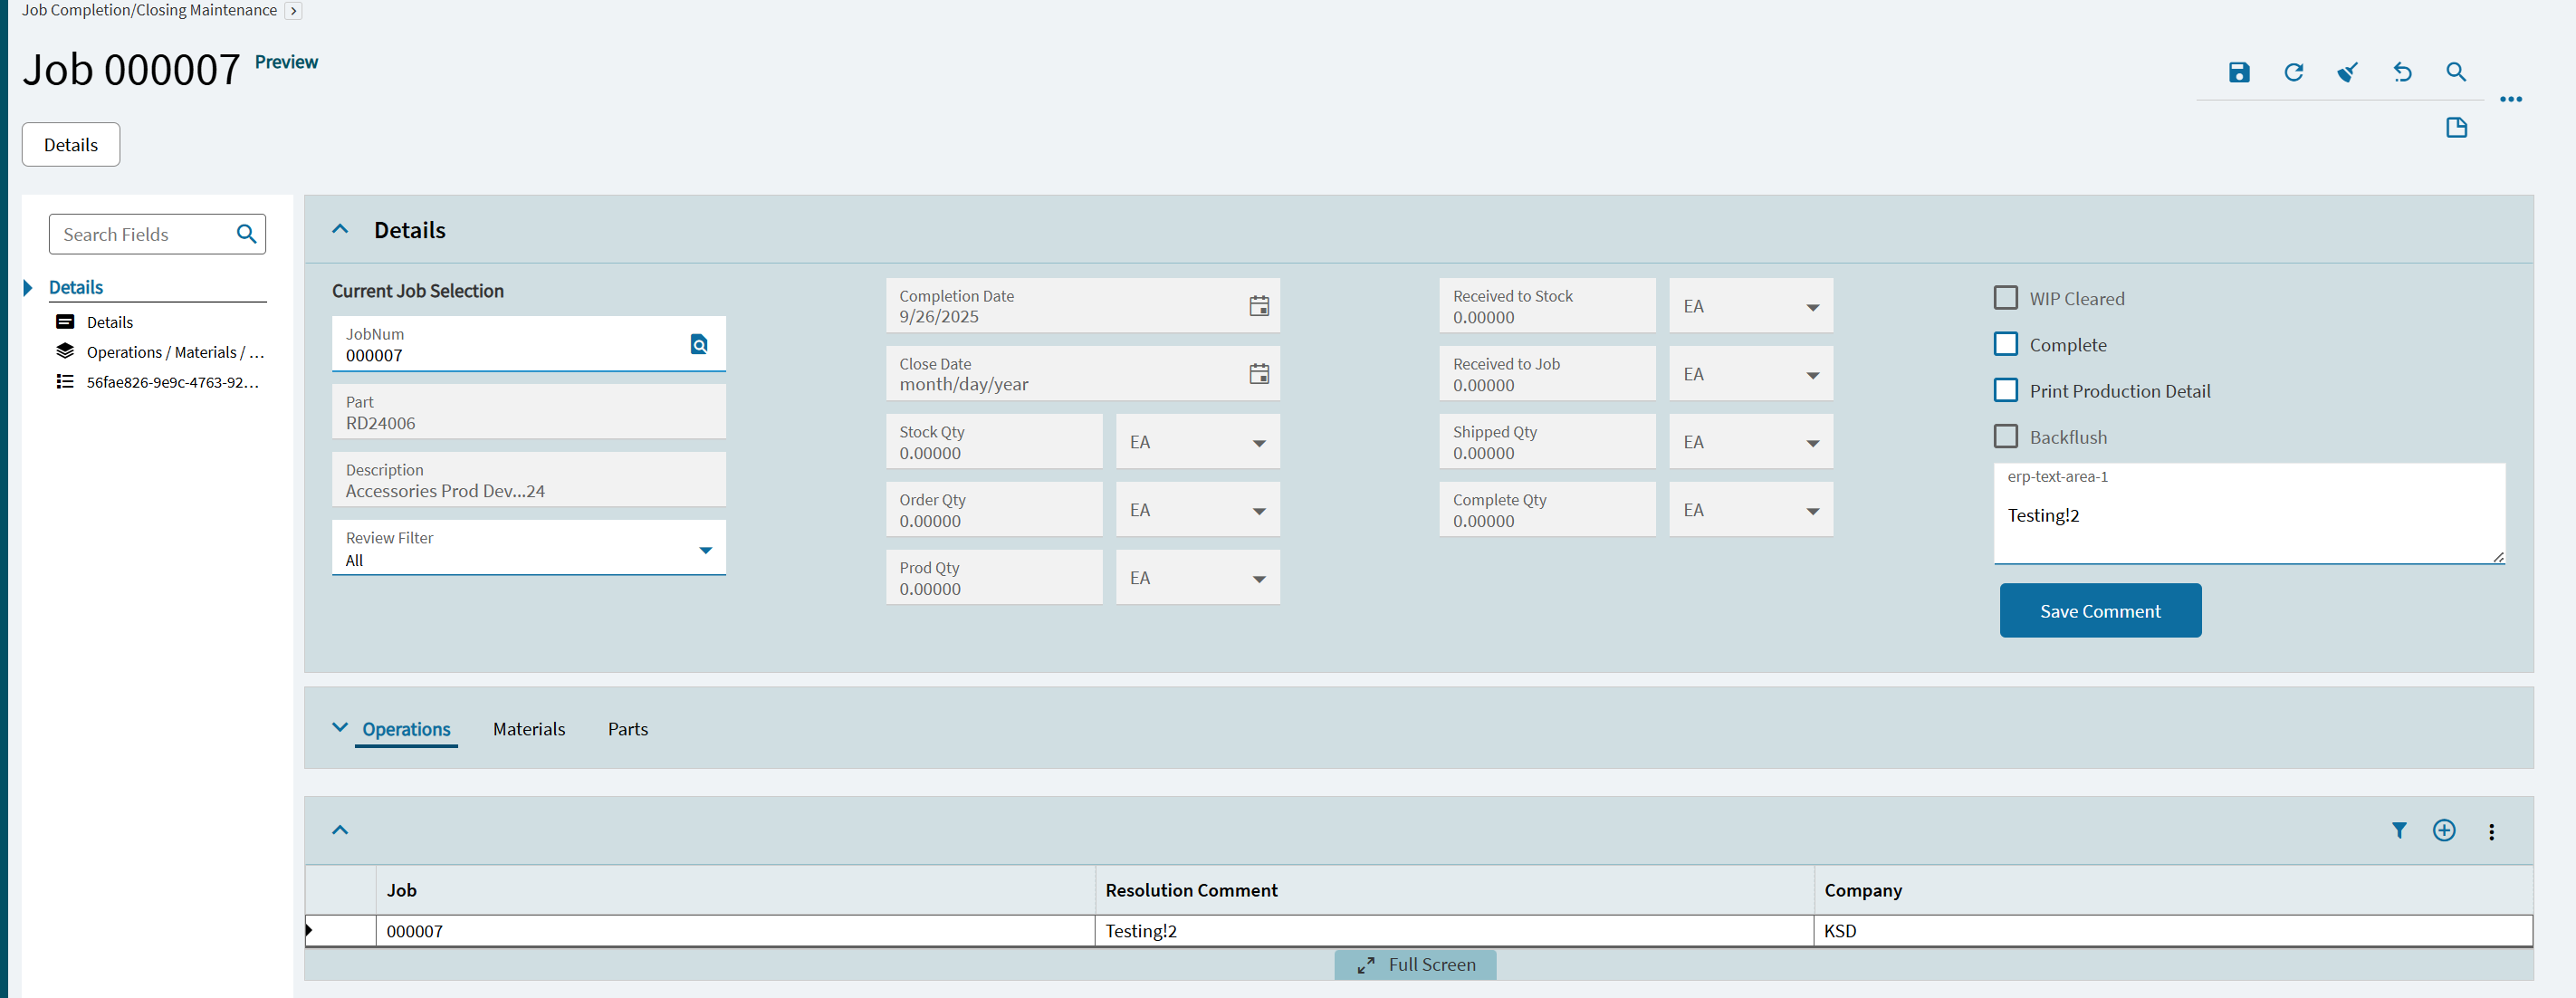Screen dimensions: 2576x998
Task: Check the Complete checkbox
Action: pyautogui.click(x=2005, y=344)
